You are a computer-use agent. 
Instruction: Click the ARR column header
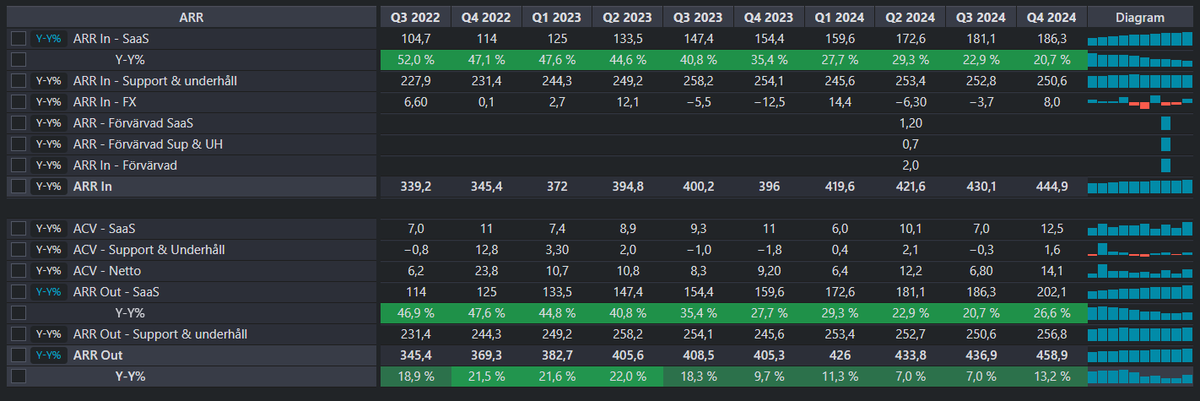191,17
